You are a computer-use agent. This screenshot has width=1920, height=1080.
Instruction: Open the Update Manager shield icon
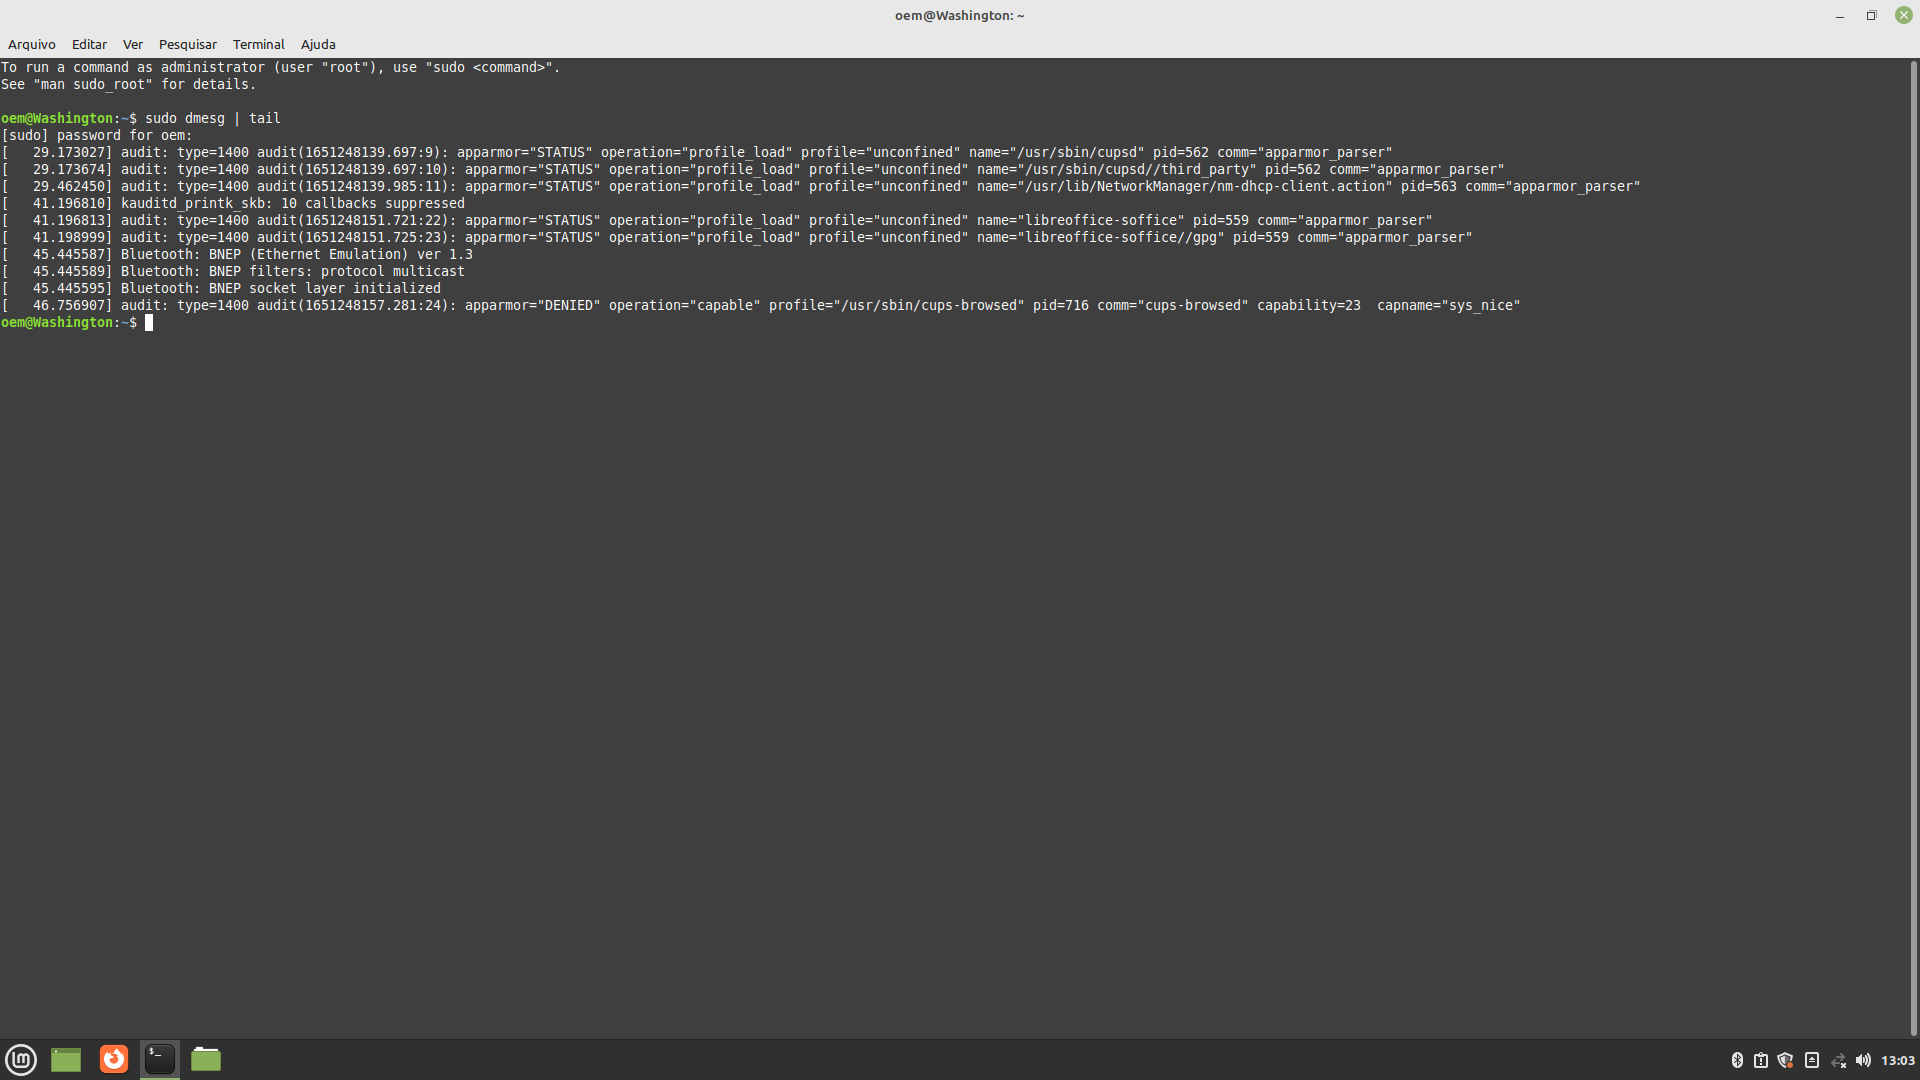1785,1060
